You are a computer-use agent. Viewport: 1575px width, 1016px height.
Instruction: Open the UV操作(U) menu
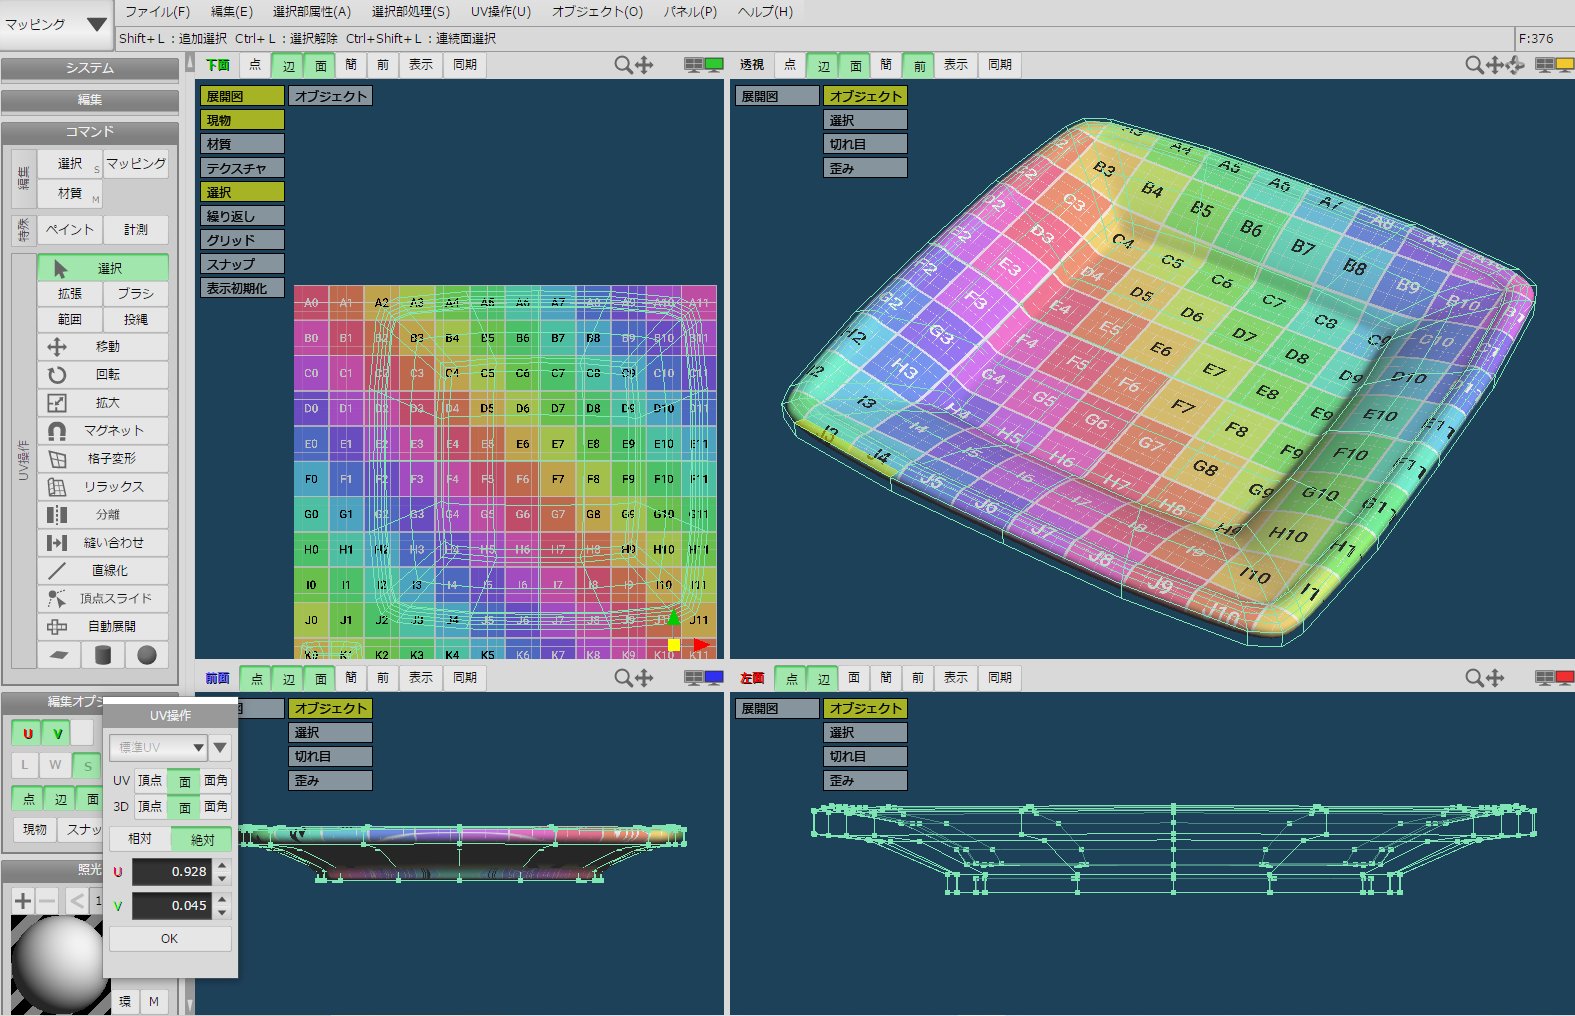(x=501, y=12)
